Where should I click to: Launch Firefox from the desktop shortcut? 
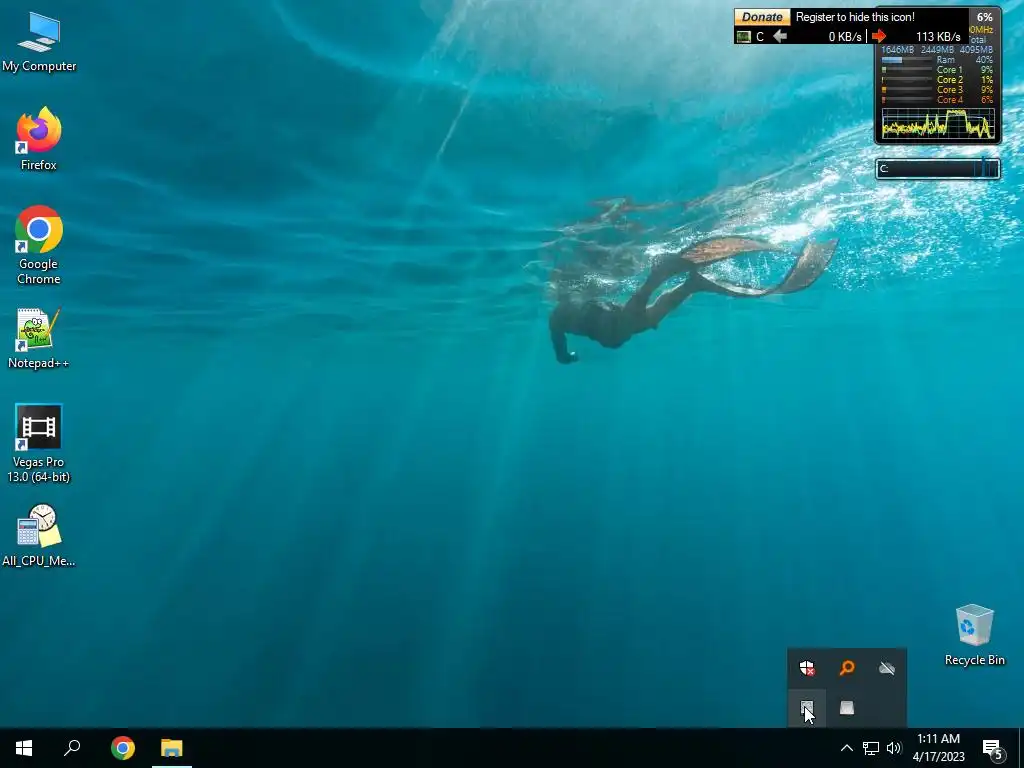(39, 139)
